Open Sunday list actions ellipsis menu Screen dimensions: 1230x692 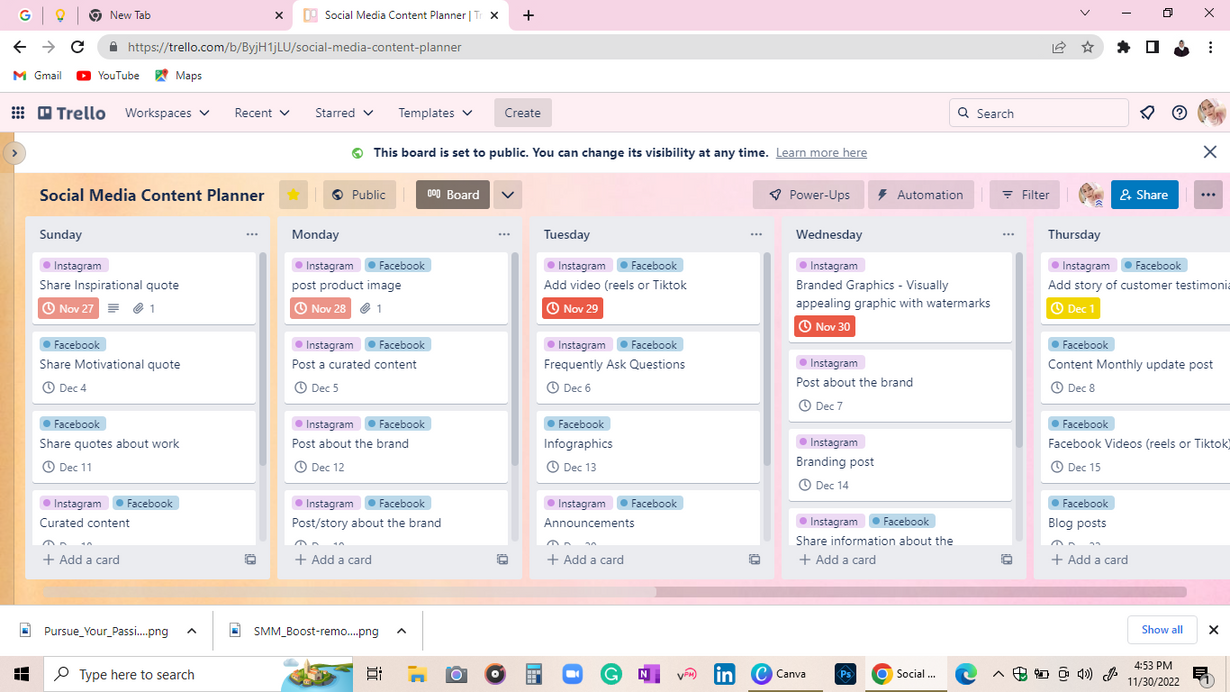252,234
